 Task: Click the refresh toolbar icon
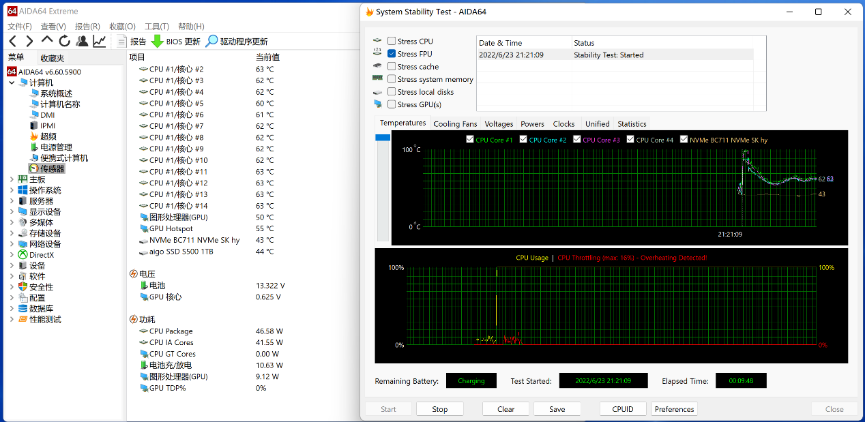[x=65, y=41]
